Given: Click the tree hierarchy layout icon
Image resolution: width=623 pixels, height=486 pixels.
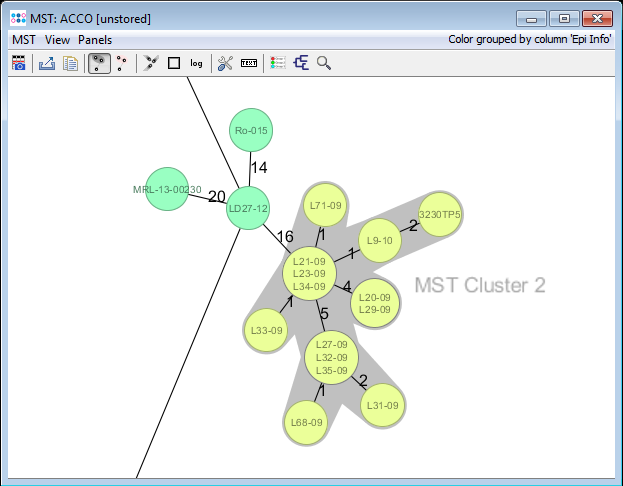Looking at the screenshot, I should click(300, 63).
